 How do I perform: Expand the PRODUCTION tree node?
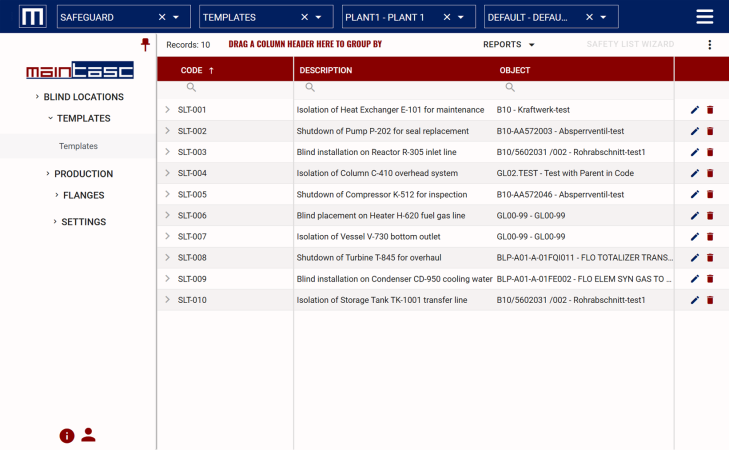coord(47,173)
